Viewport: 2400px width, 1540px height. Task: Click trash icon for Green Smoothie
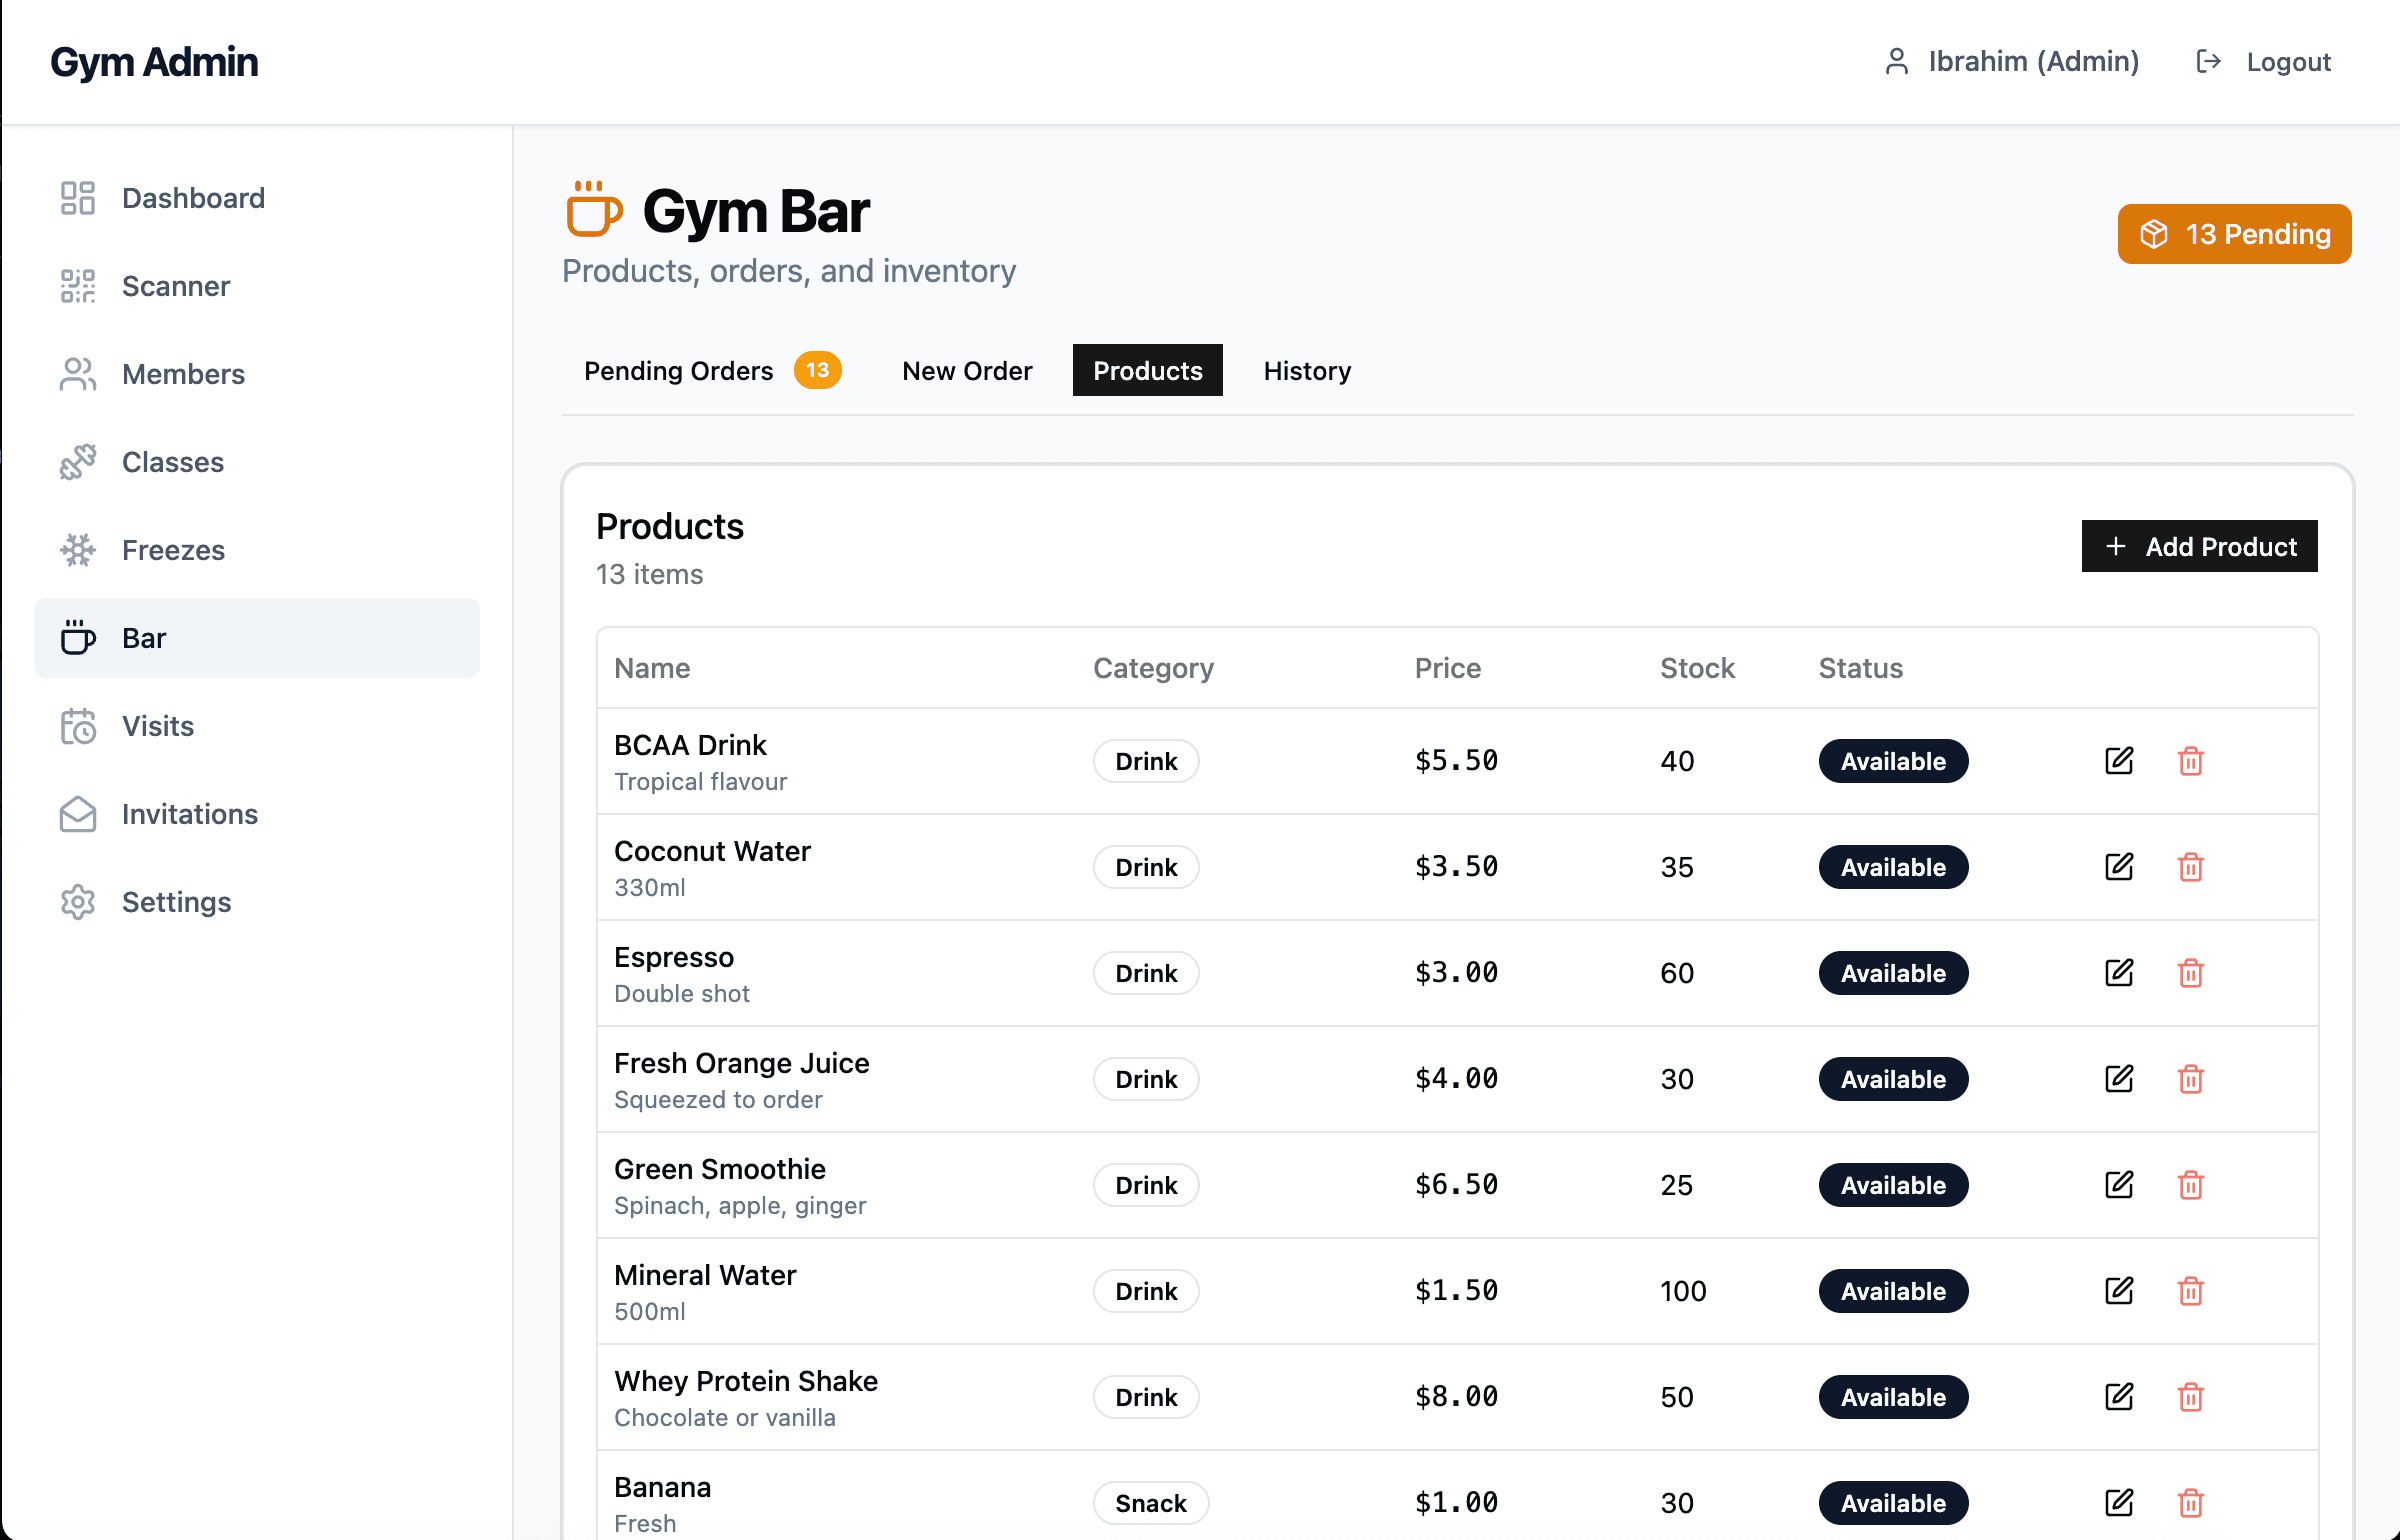(x=2190, y=1185)
